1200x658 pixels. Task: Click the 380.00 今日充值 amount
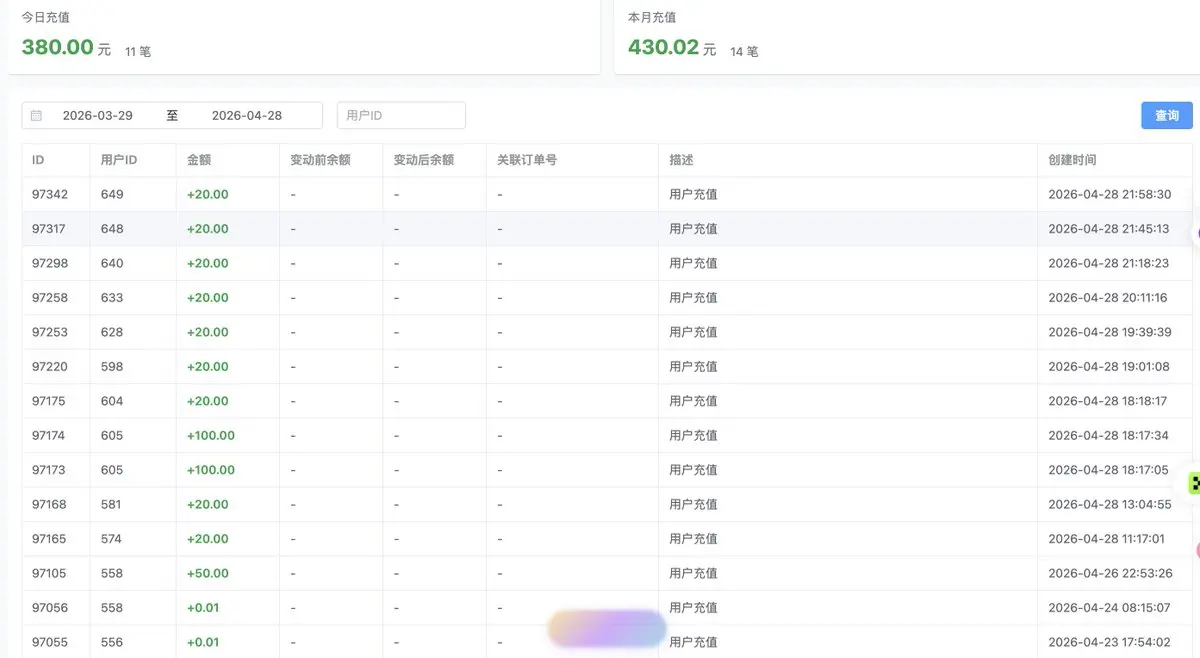tap(58, 47)
